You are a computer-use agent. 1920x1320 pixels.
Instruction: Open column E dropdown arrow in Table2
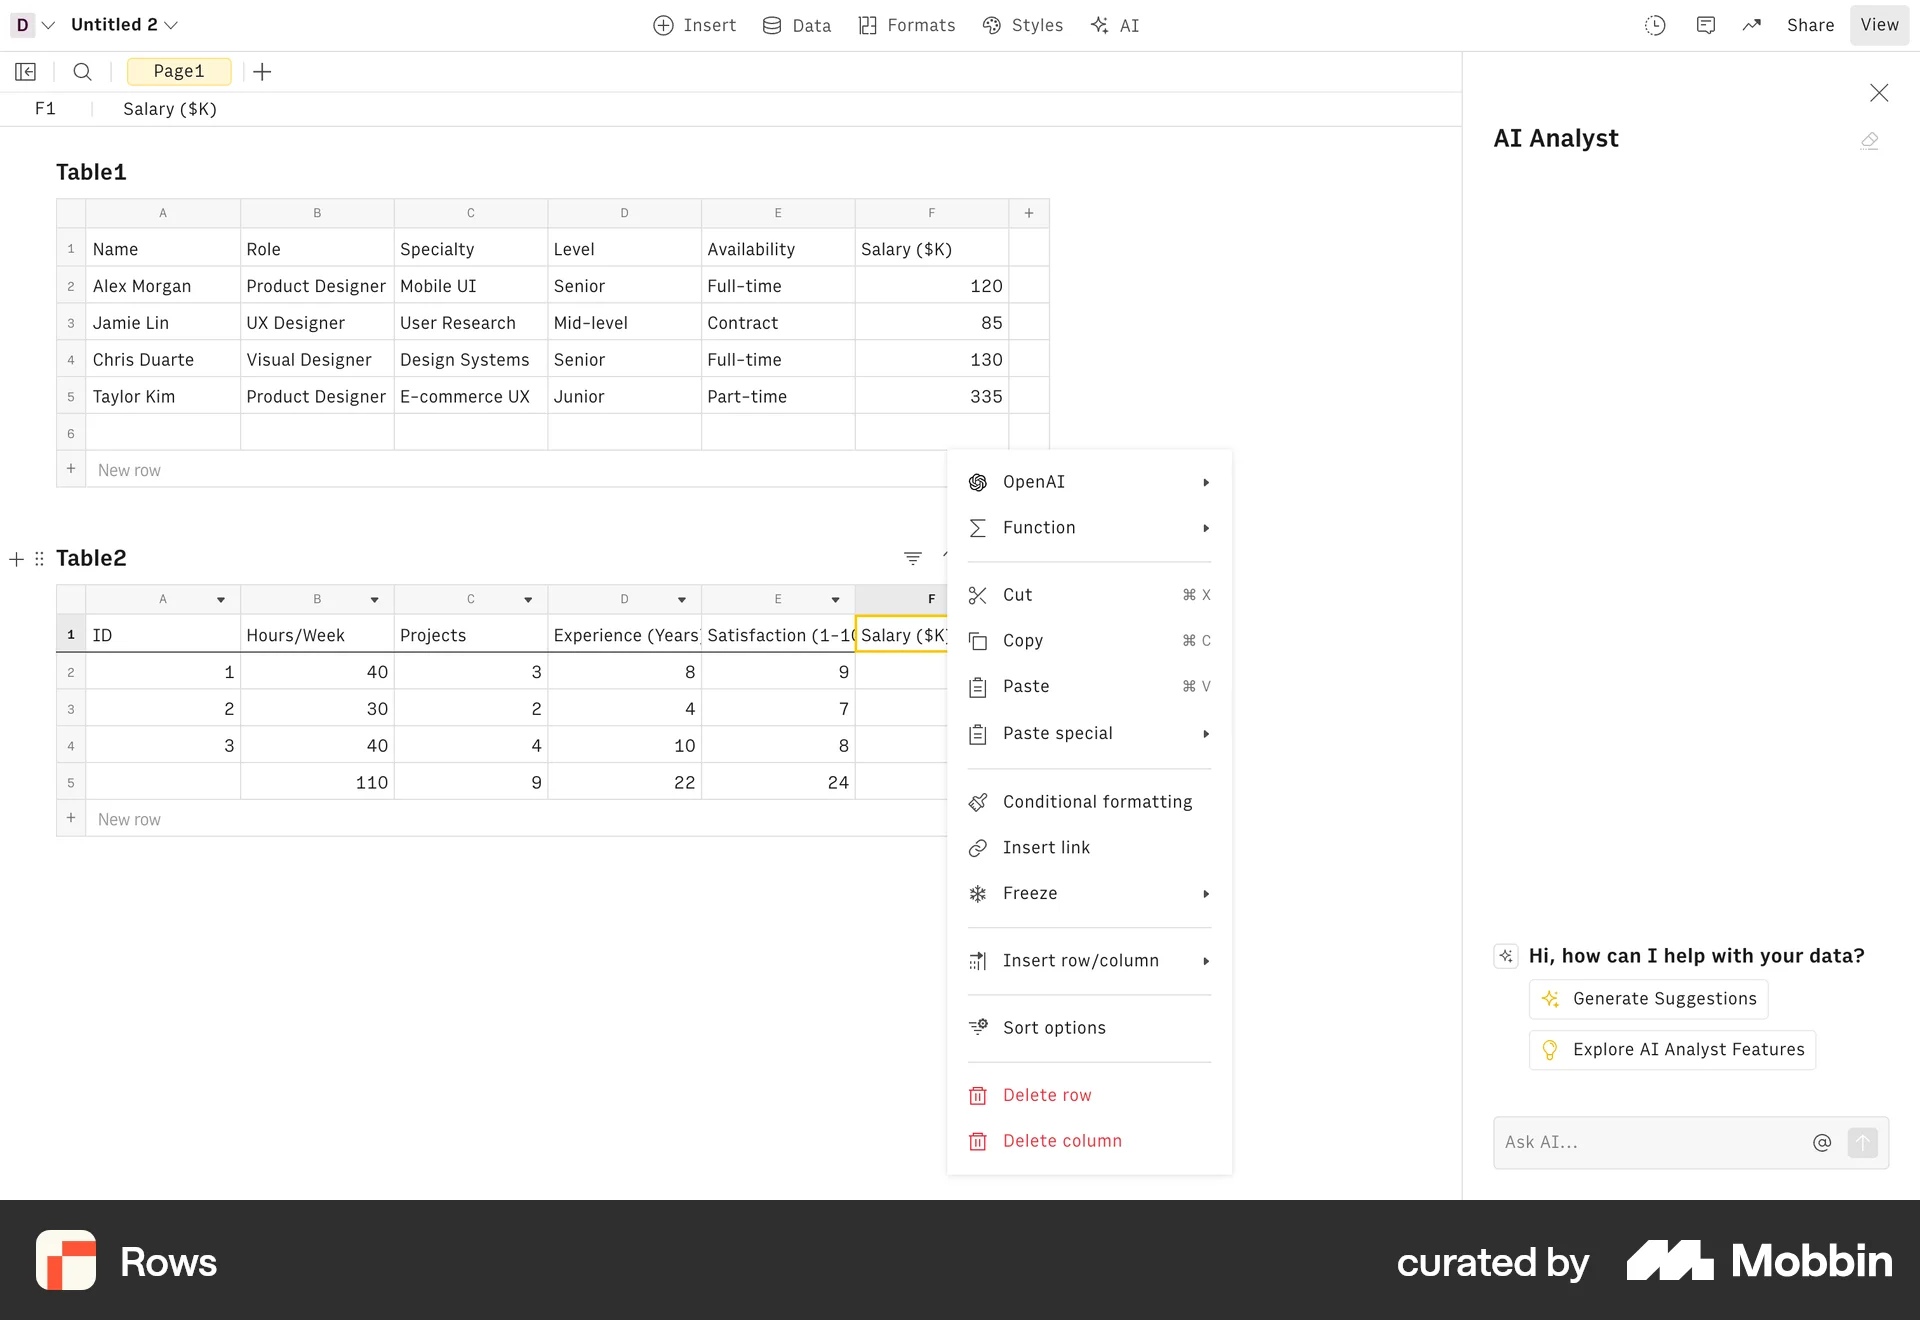(x=836, y=599)
